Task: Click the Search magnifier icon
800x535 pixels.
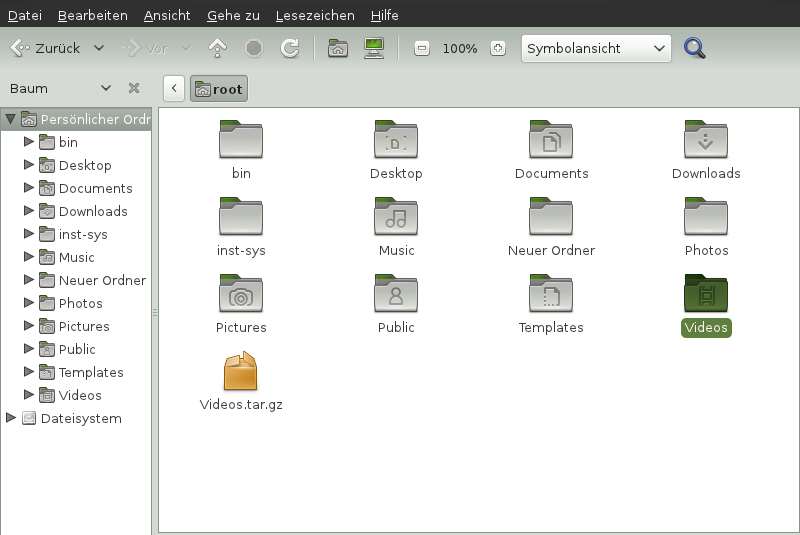Action: (695, 48)
